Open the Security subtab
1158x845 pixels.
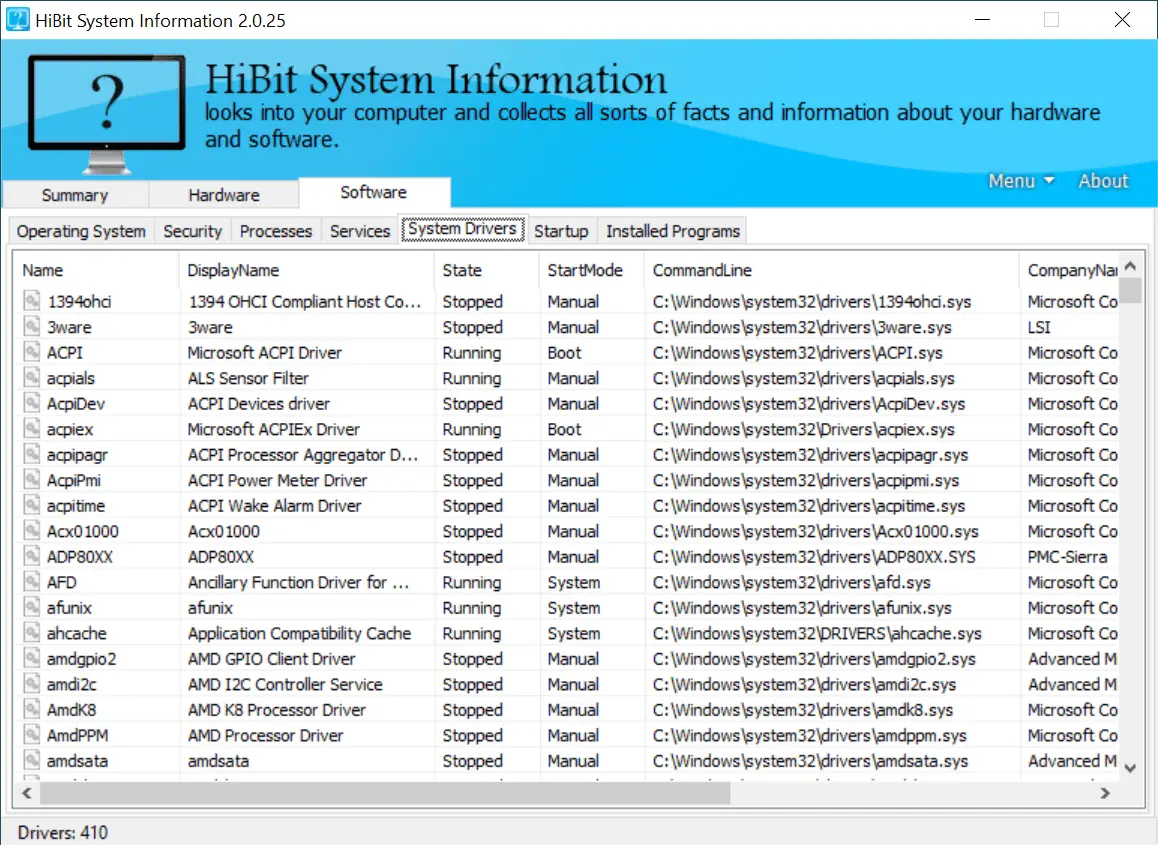193,231
